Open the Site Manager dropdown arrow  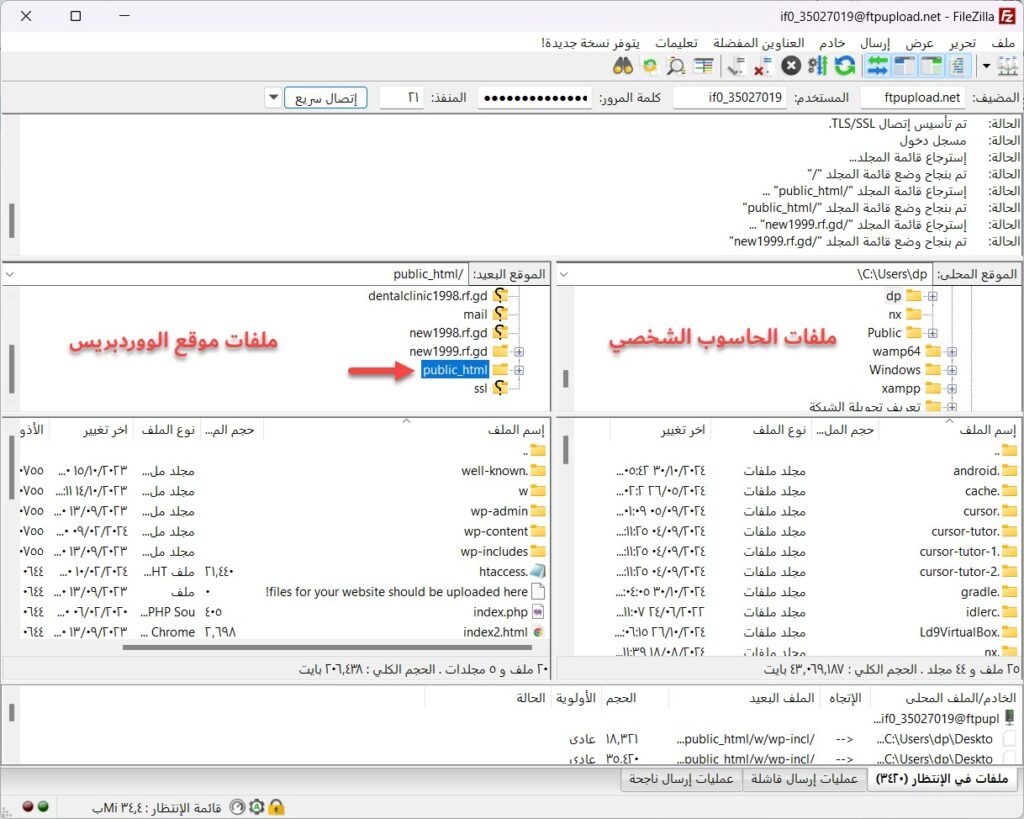986,65
